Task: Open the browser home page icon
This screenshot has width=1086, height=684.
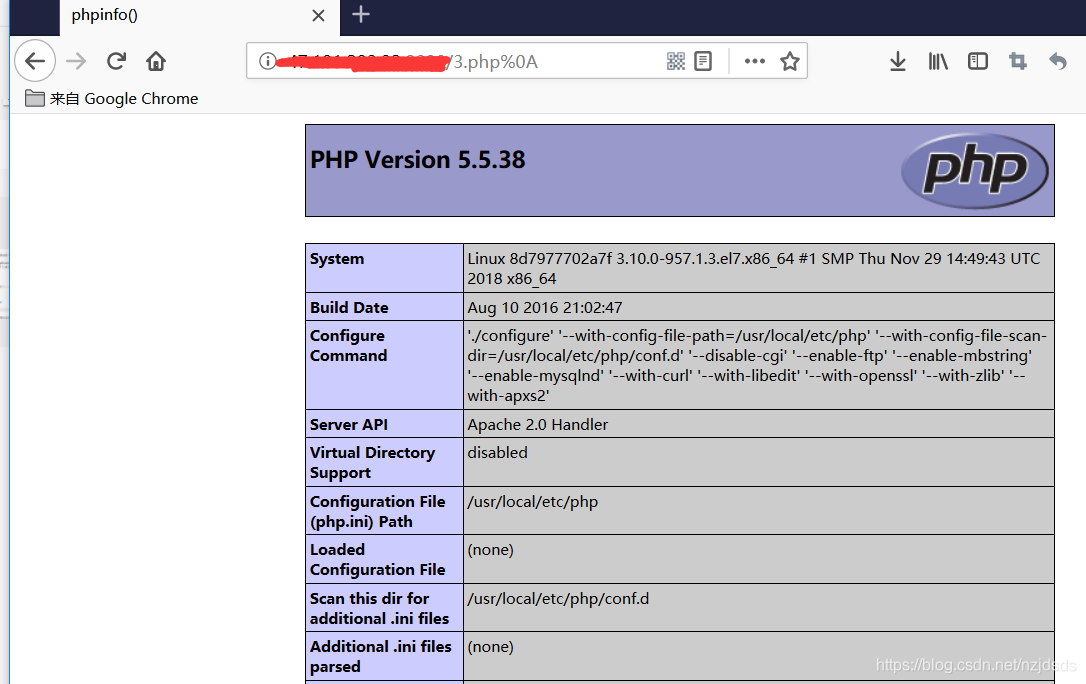Action: tap(156, 61)
